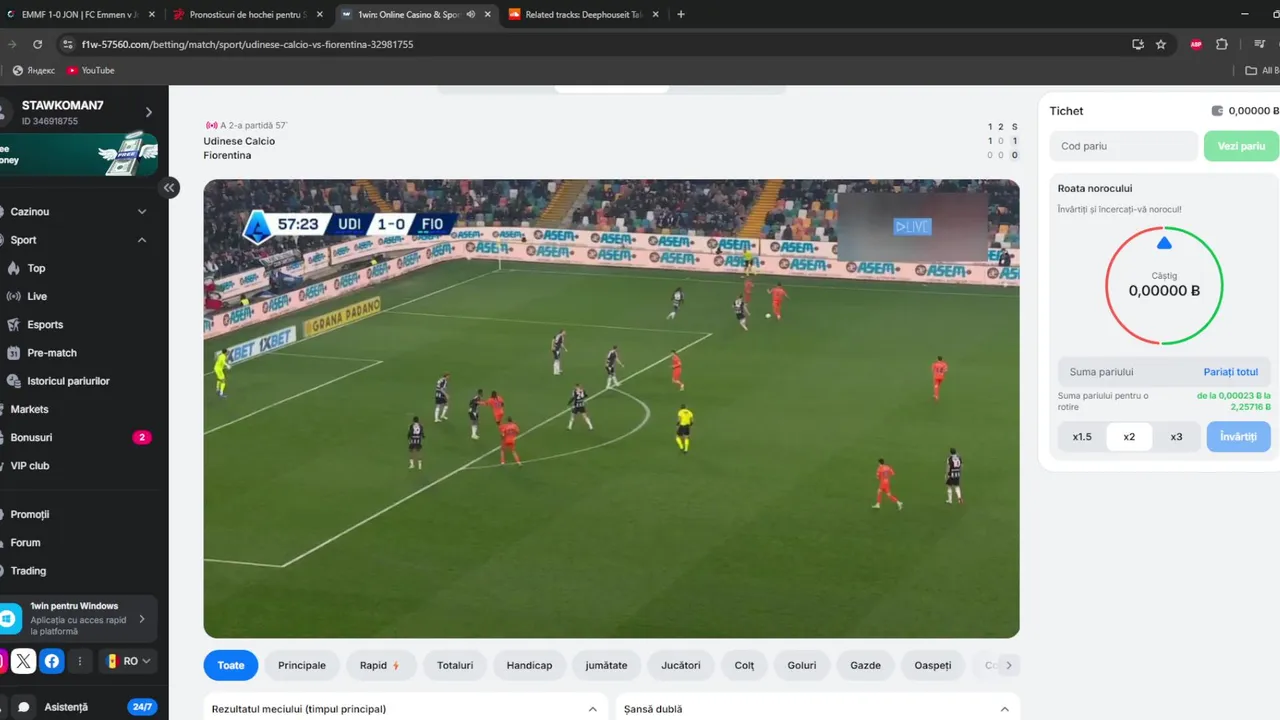Open a new browser tab
This screenshot has width=1280, height=720.
pos(681,14)
